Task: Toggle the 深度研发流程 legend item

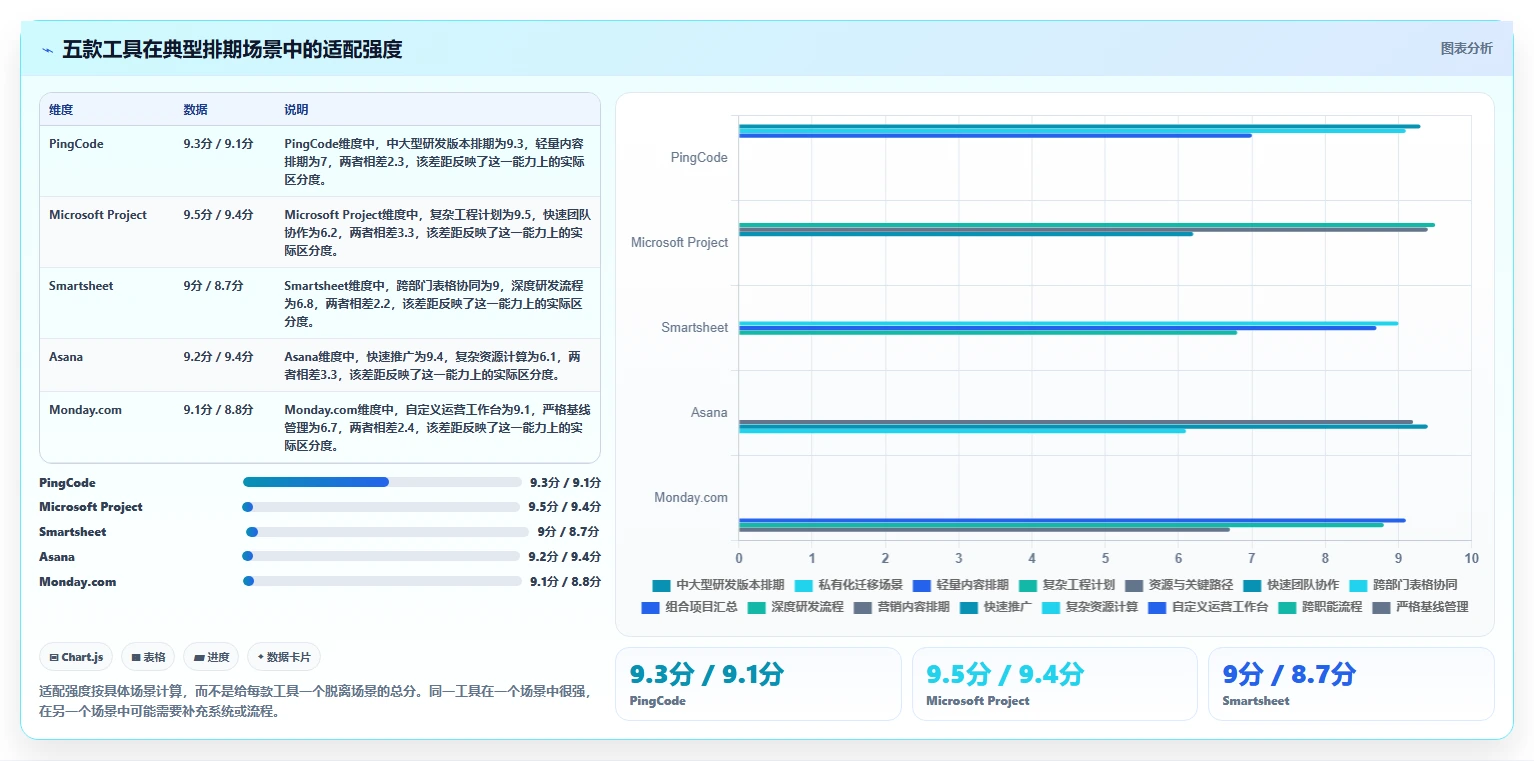Action: pos(796,607)
